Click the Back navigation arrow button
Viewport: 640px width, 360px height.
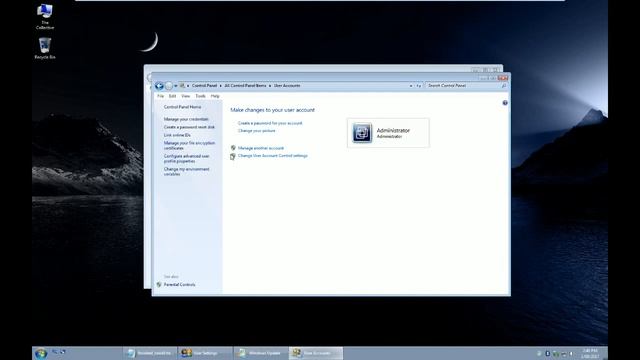[x=159, y=86]
